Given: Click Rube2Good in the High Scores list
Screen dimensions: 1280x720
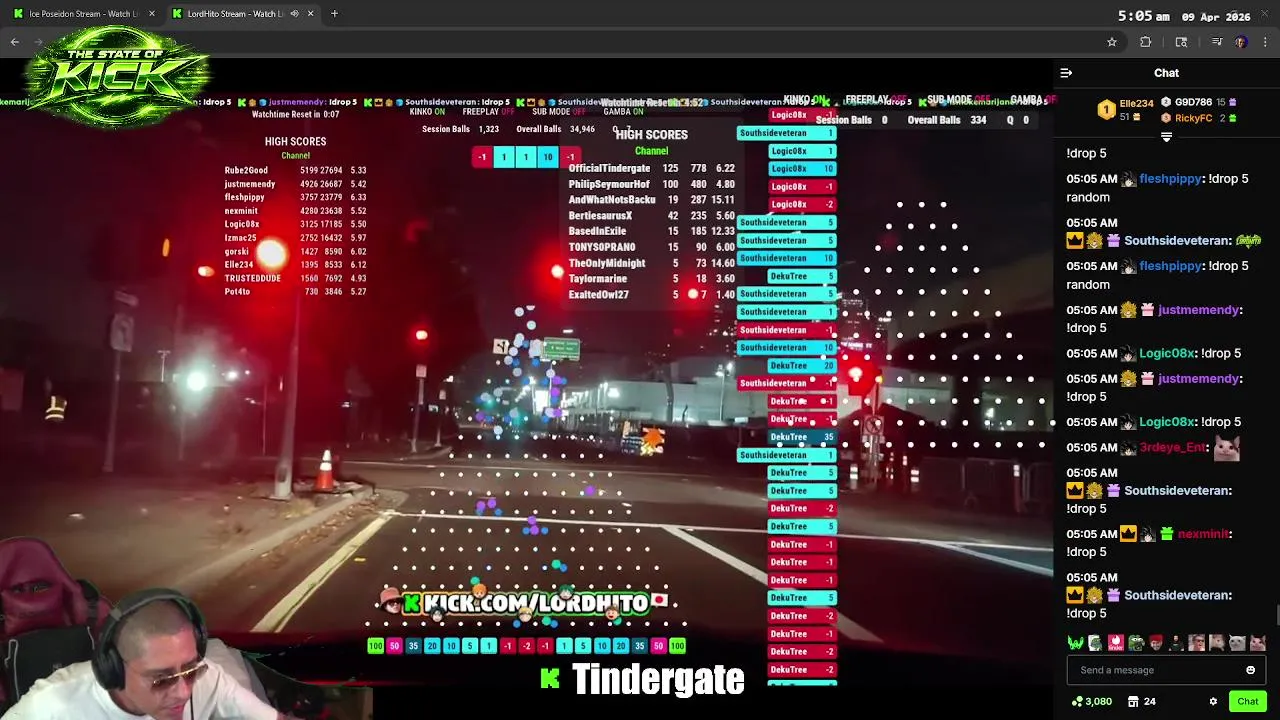Looking at the screenshot, I should (246, 171).
